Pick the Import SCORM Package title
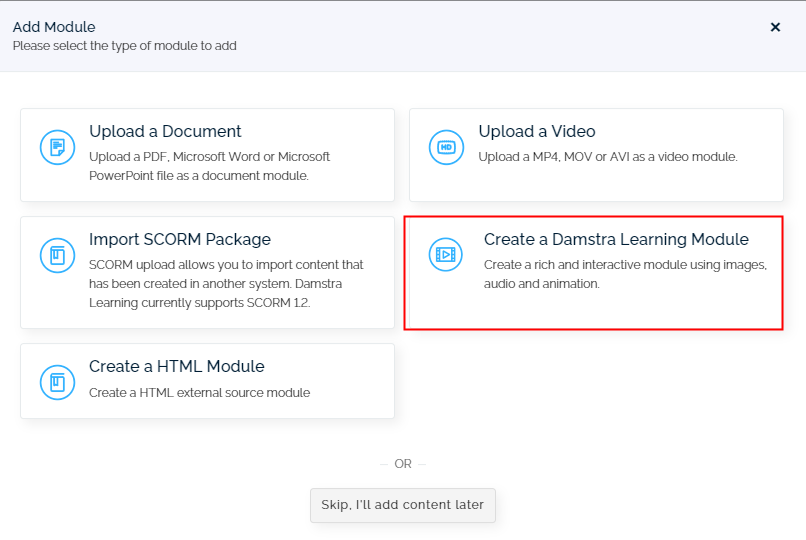806x540 pixels. 180,239
